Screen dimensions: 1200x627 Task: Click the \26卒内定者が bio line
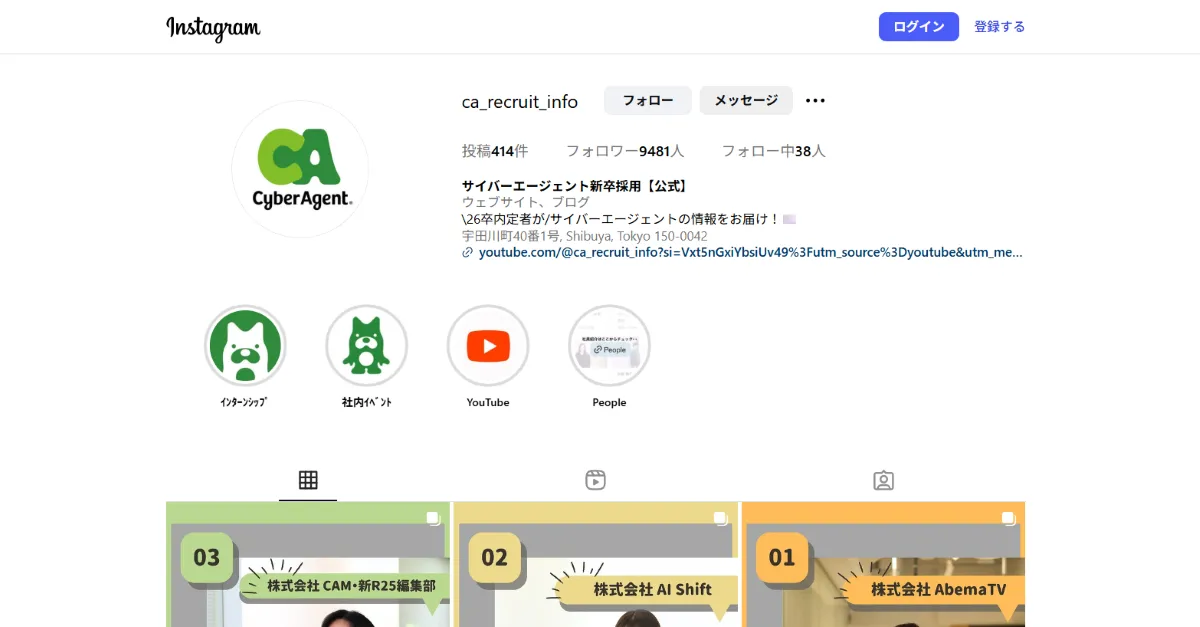pyautogui.click(x=628, y=219)
